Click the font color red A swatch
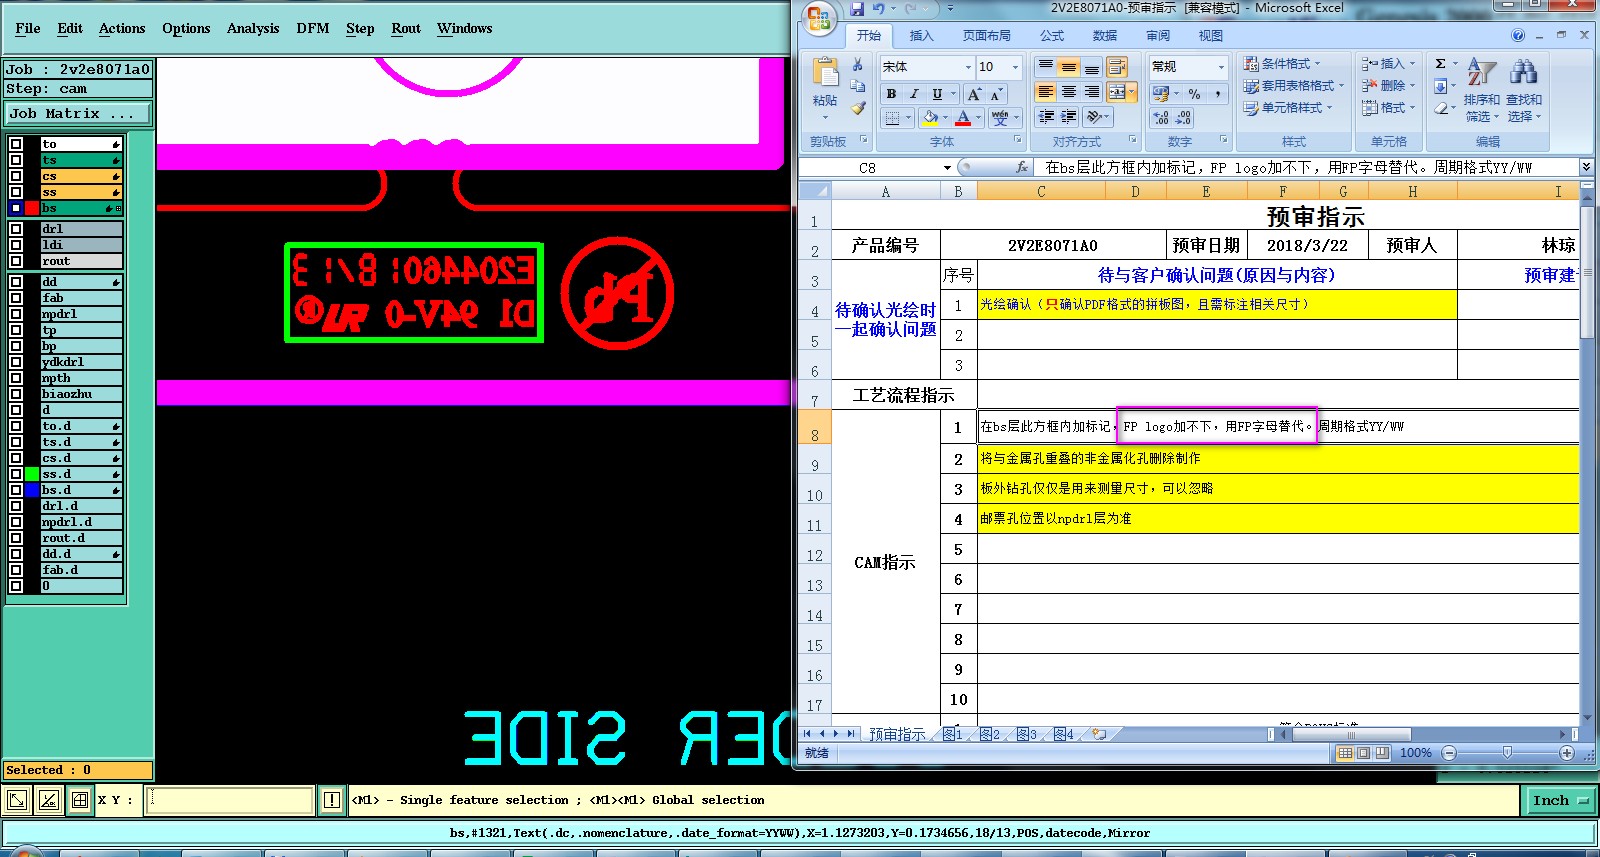Image resolution: width=1600 pixels, height=857 pixels. [x=963, y=118]
